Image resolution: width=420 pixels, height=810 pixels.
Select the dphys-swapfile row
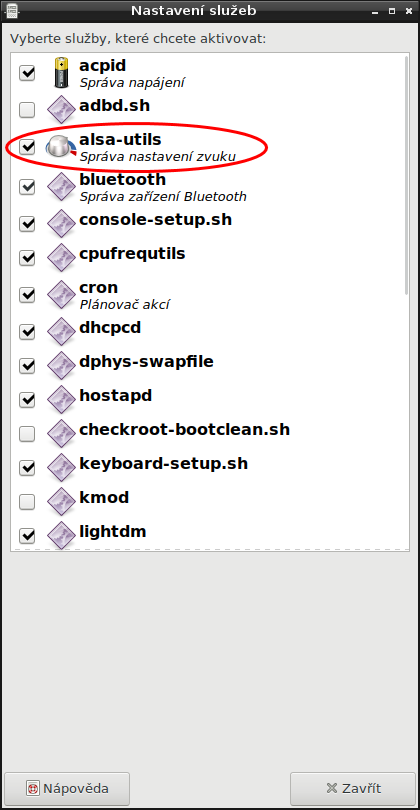pos(207,365)
